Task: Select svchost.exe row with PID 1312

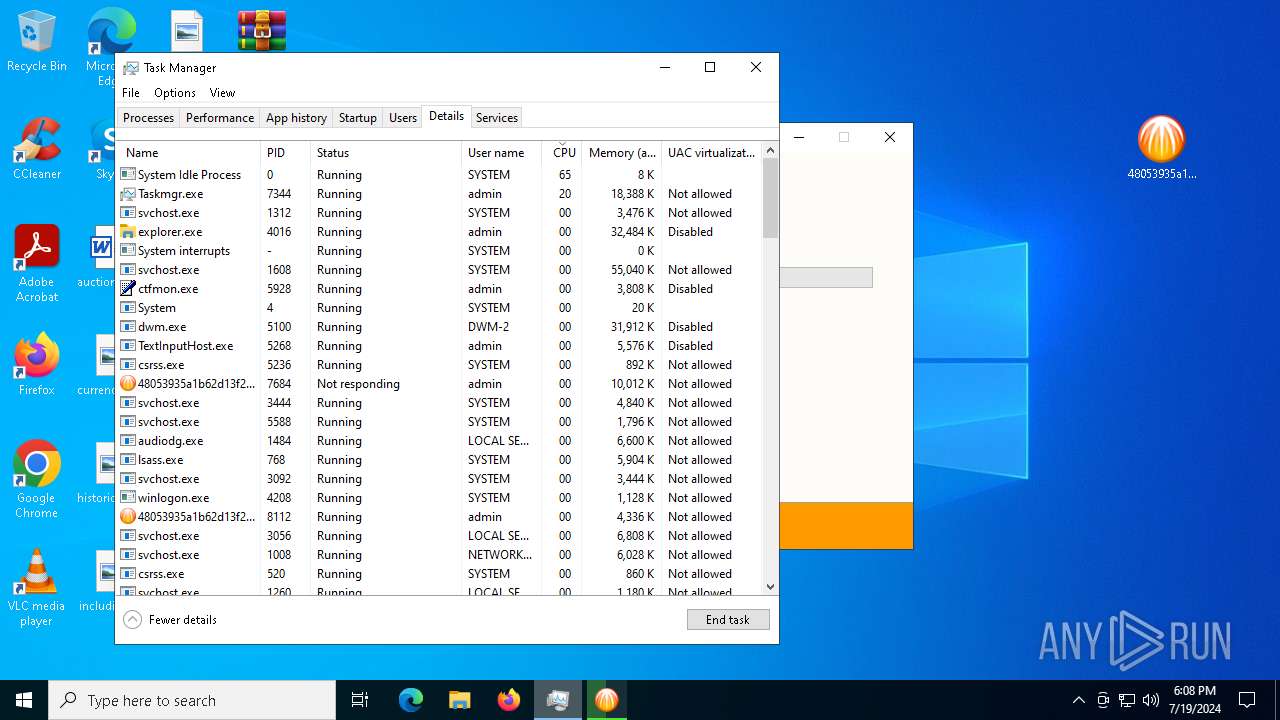Action: point(440,213)
